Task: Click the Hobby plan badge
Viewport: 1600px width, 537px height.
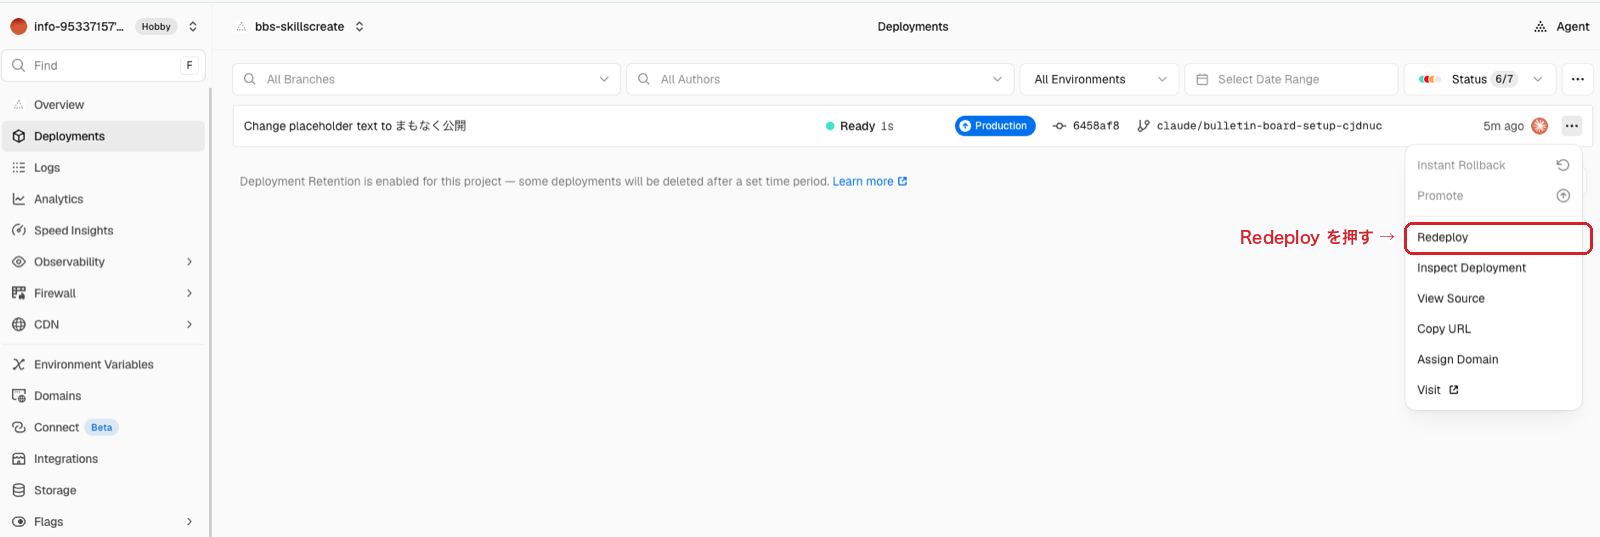Action: (156, 27)
